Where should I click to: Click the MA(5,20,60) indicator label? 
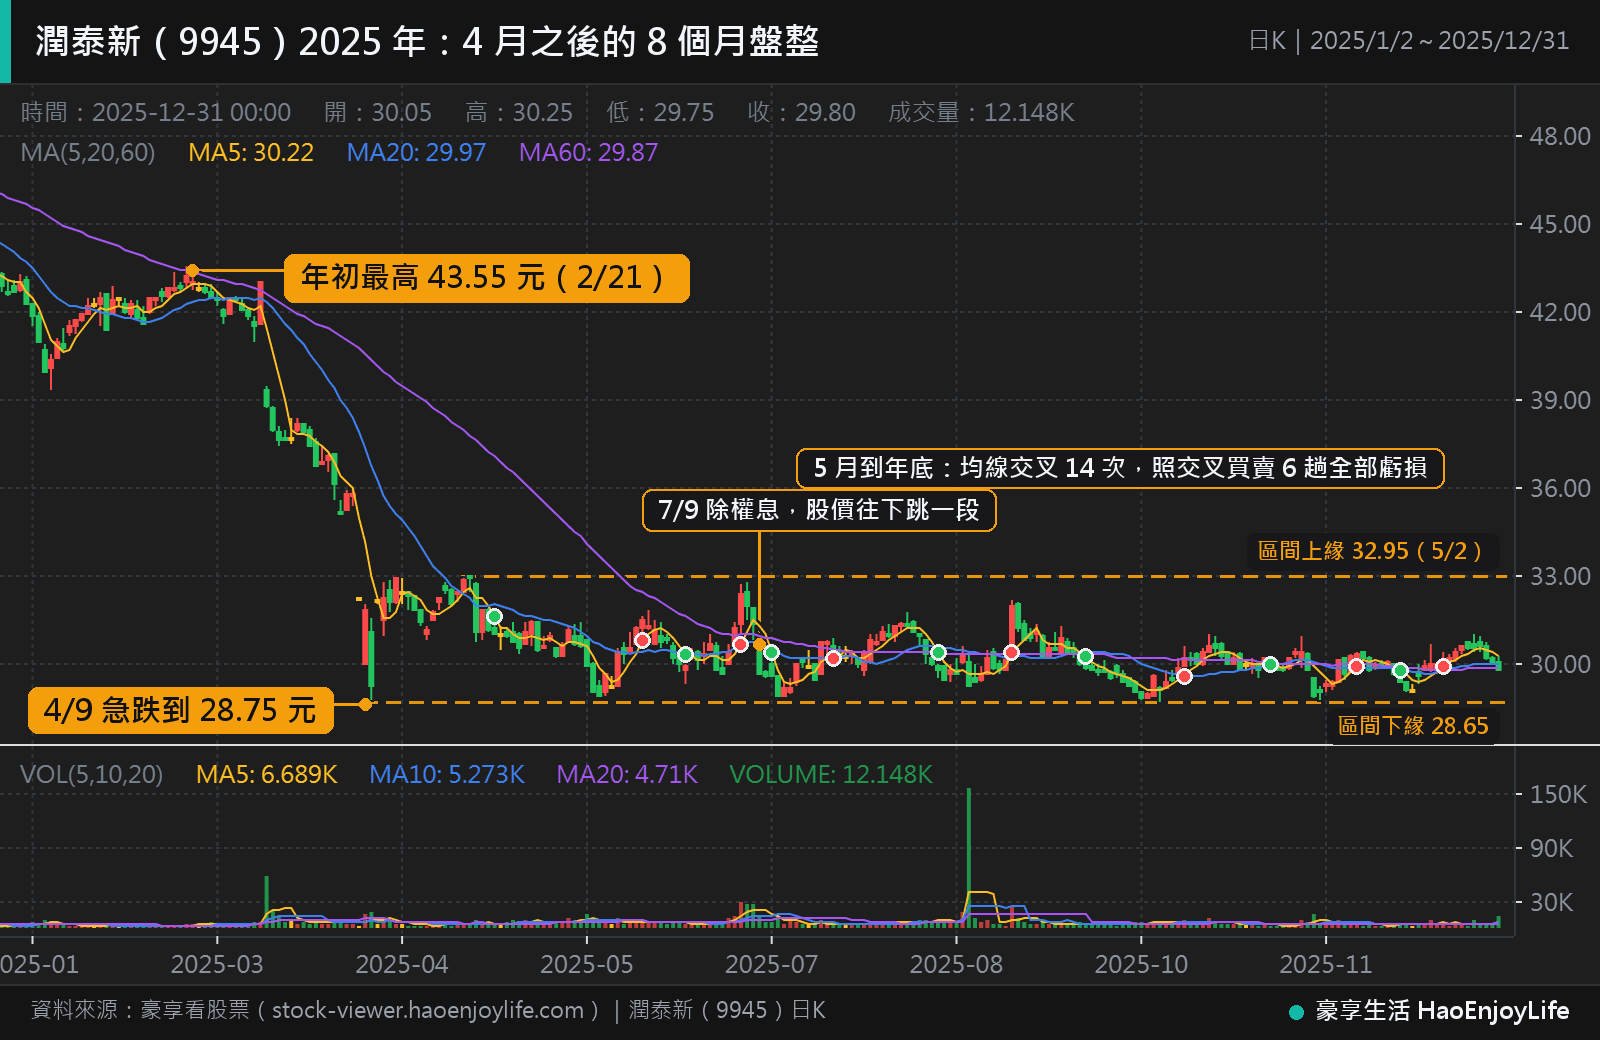(88, 152)
